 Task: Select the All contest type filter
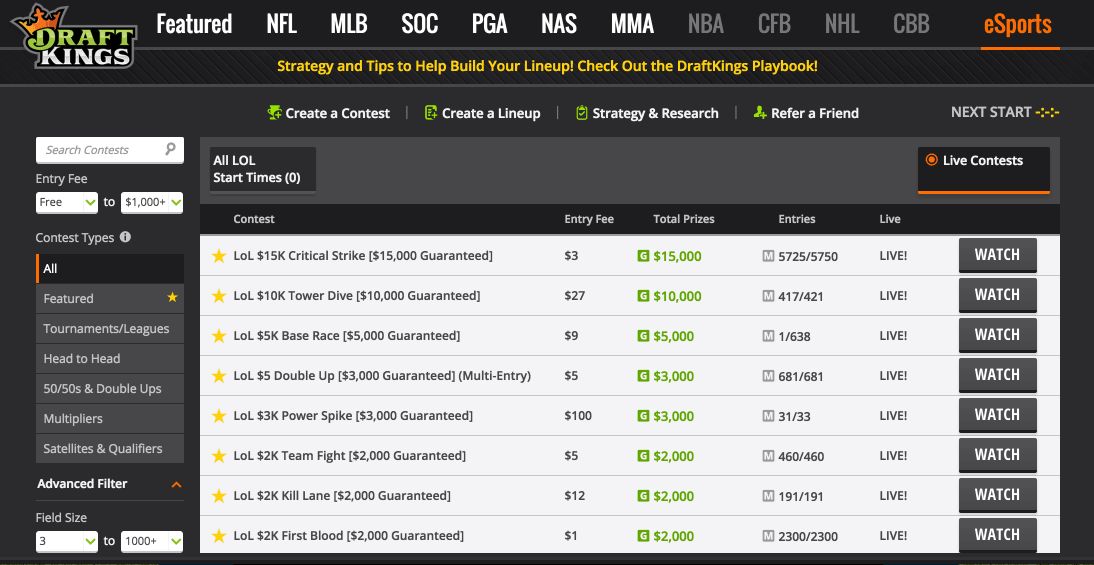coord(110,269)
